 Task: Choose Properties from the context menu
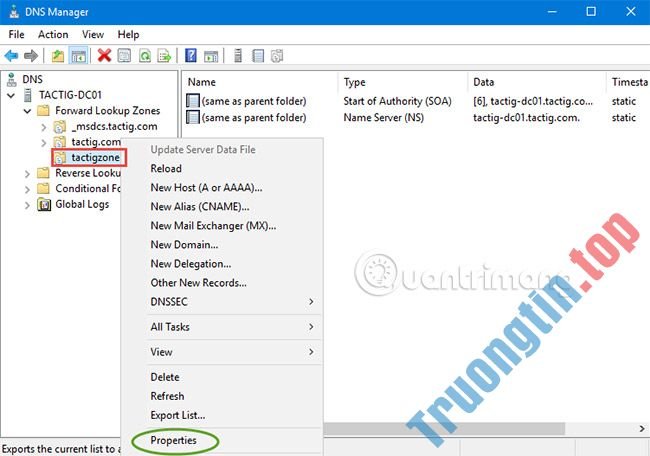tap(173, 440)
